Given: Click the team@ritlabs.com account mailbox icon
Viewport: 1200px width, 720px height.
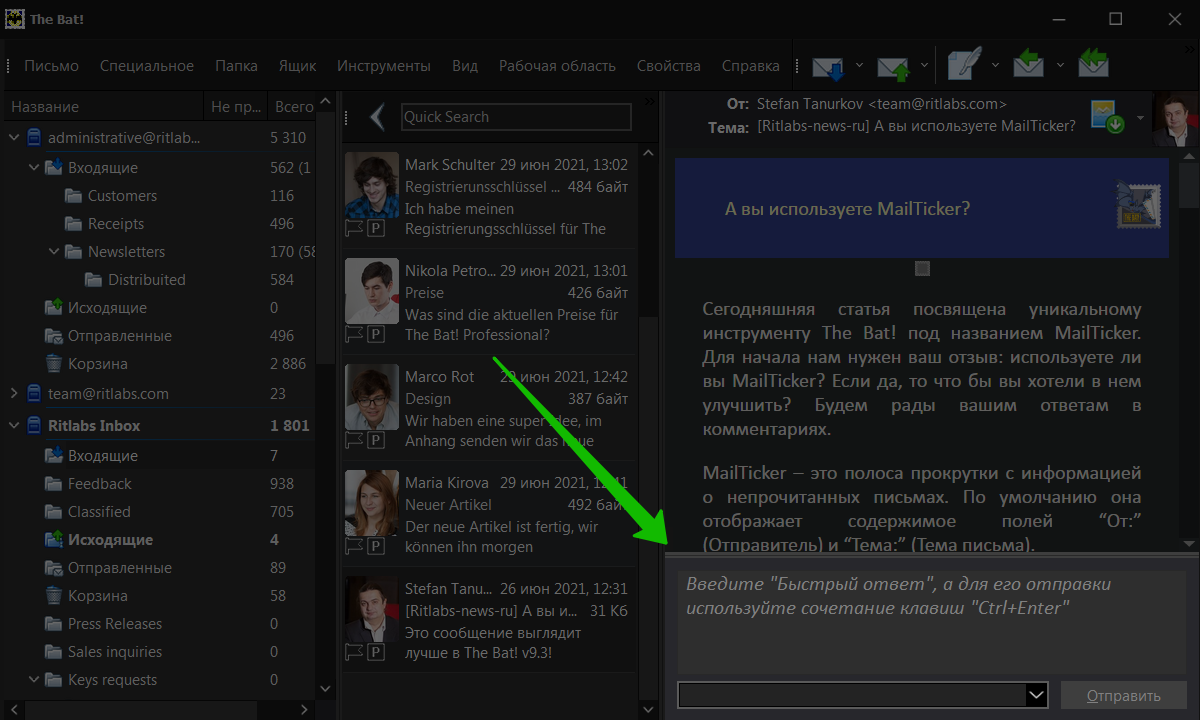Looking at the screenshot, I should pyautogui.click(x=33, y=394).
